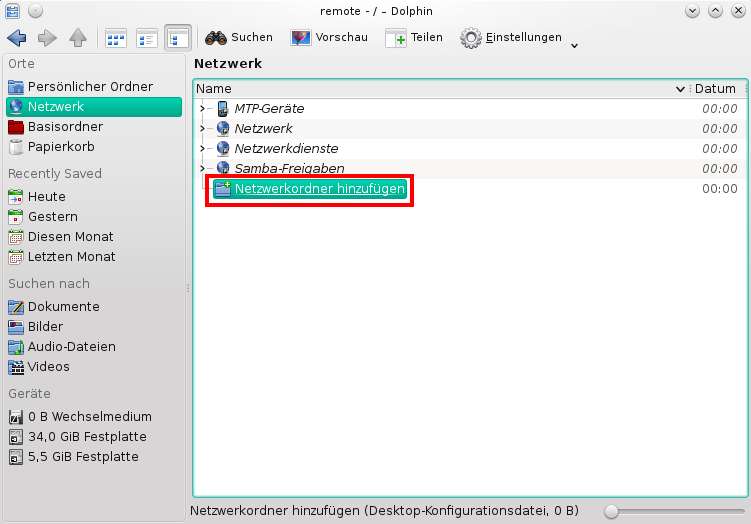
Task: Expand the Samba-Freigaben tree node
Action: tap(202, 169)
